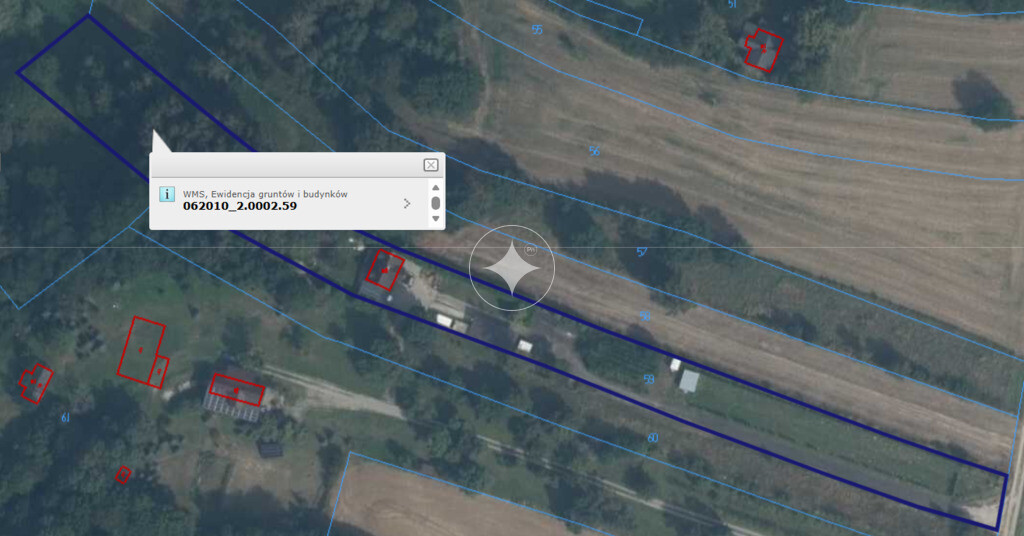Click the popup scrollbar thumb
Screen dimensions: 1024x536
tap(436, 203)
